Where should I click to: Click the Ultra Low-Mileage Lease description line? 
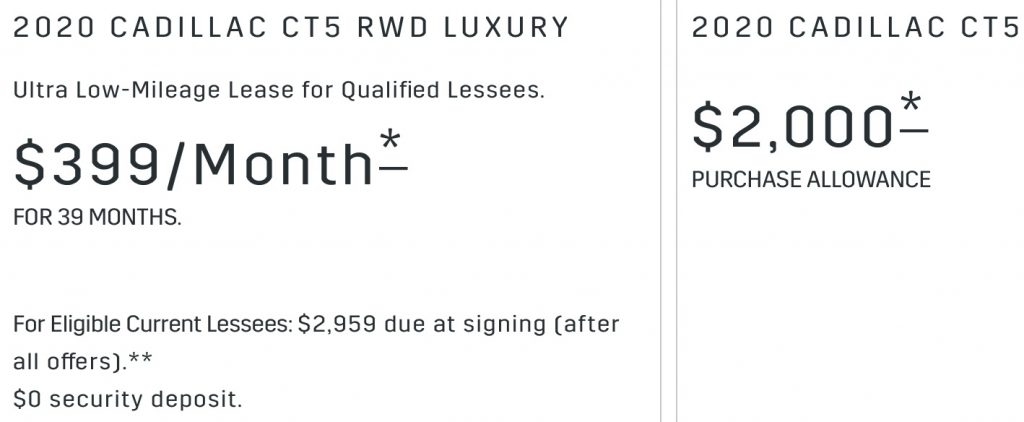pos(279,90)
